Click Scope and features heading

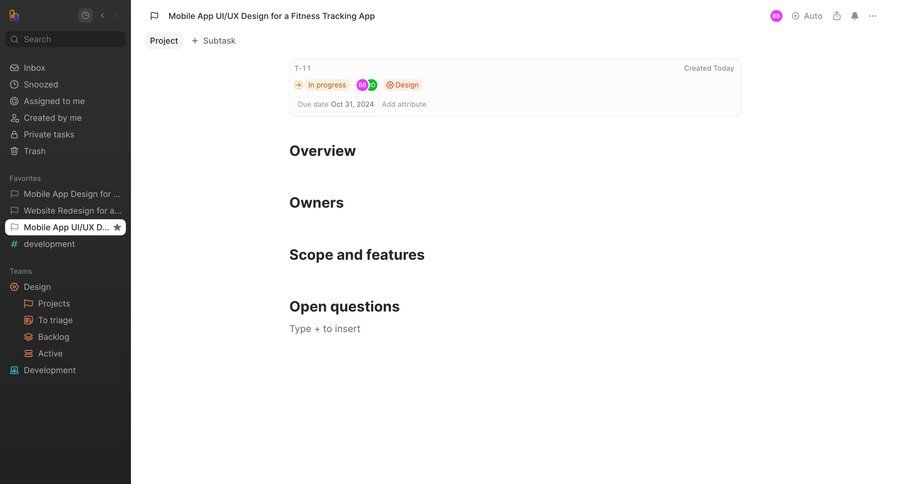click(357, 255)
